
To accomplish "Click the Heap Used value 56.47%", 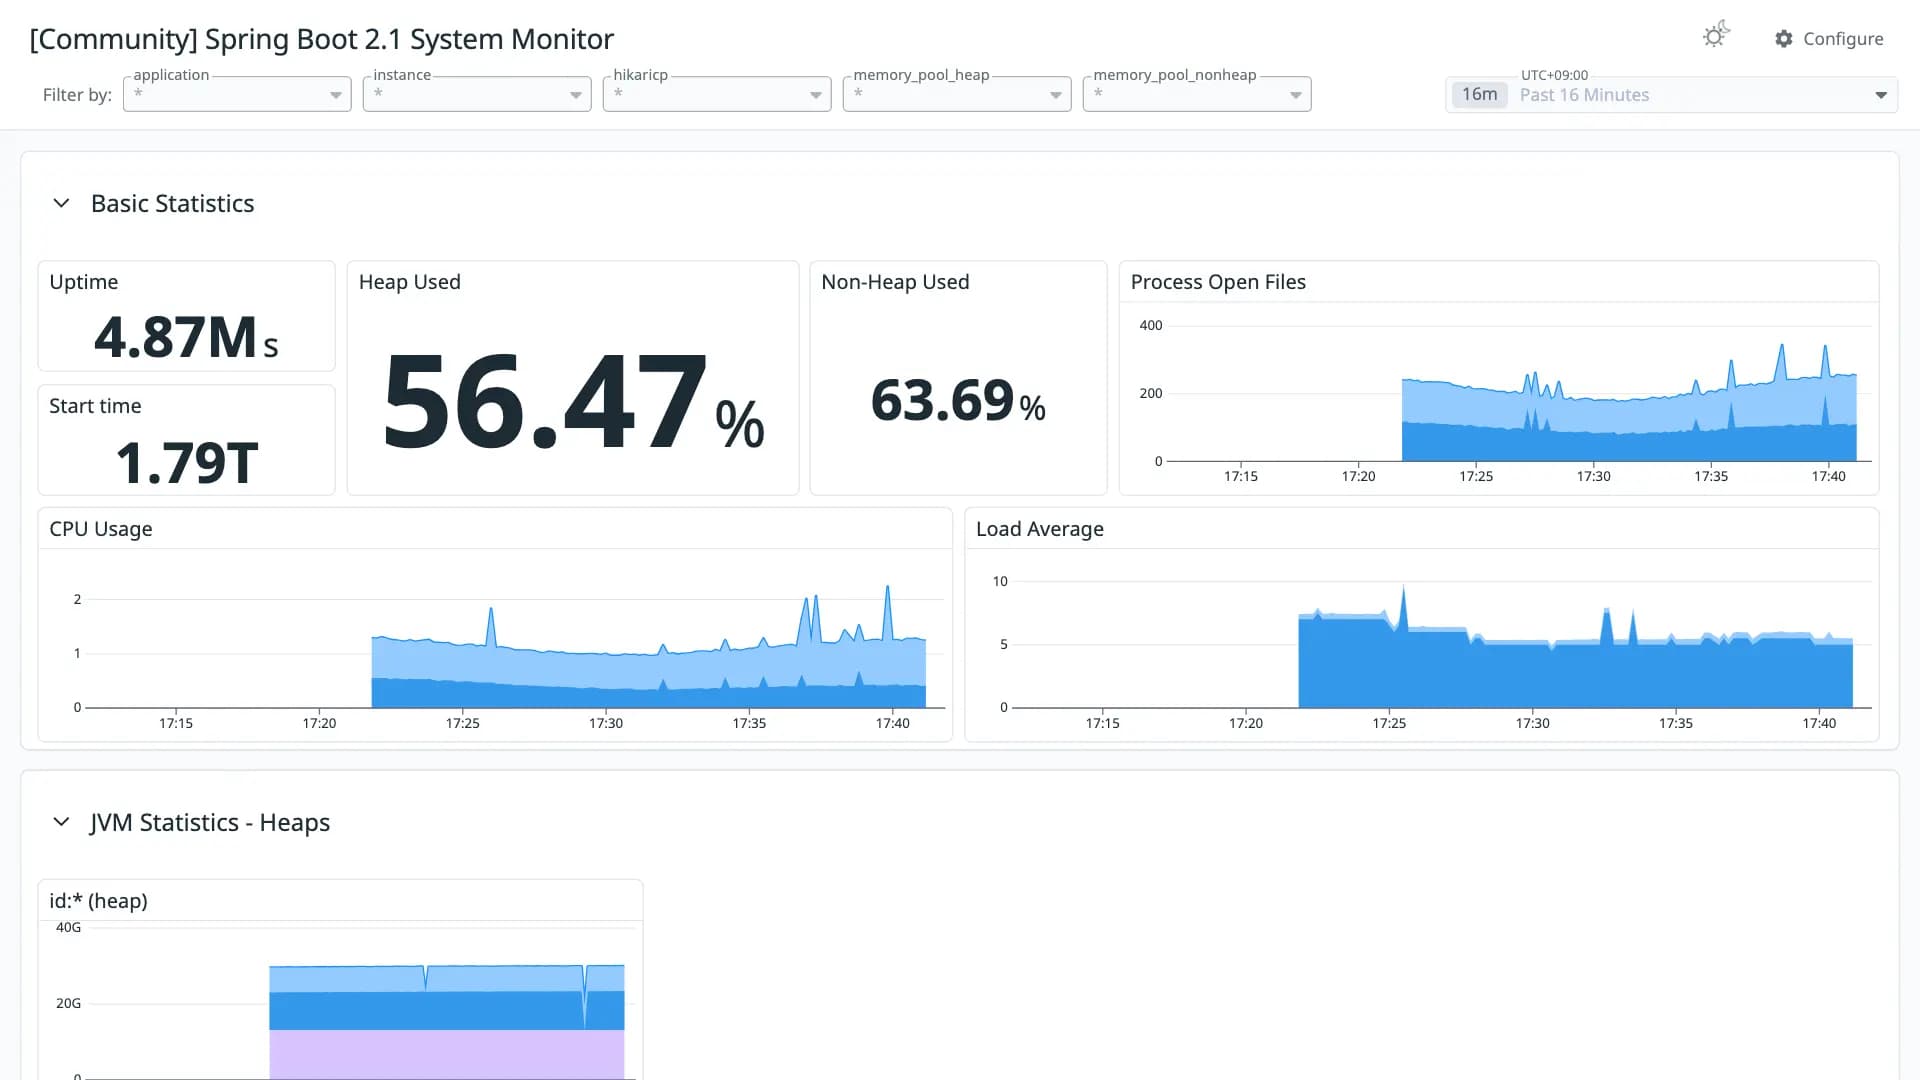I will tap(573, 403).
